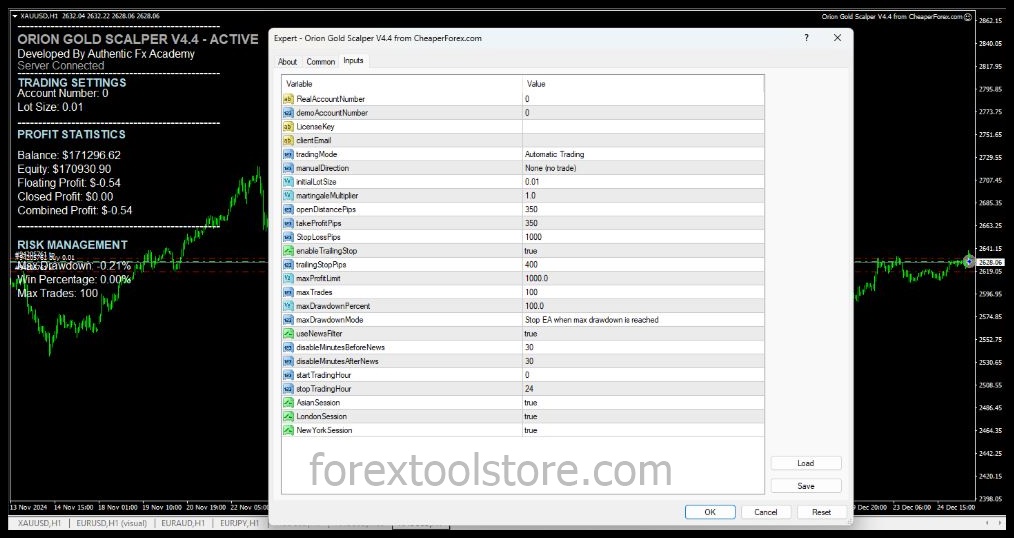Click the tradingMode row icon
Screen dimensions: 1014x538
pyautogui.click(x=288, y=154)
